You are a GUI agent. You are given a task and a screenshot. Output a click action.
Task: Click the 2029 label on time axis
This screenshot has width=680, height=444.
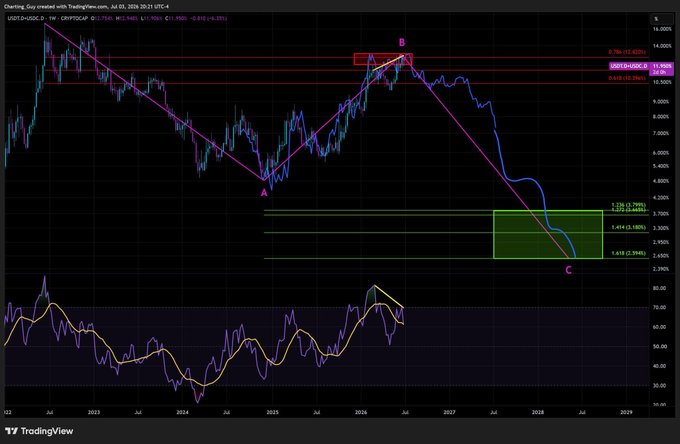click(x=627, y=412)
